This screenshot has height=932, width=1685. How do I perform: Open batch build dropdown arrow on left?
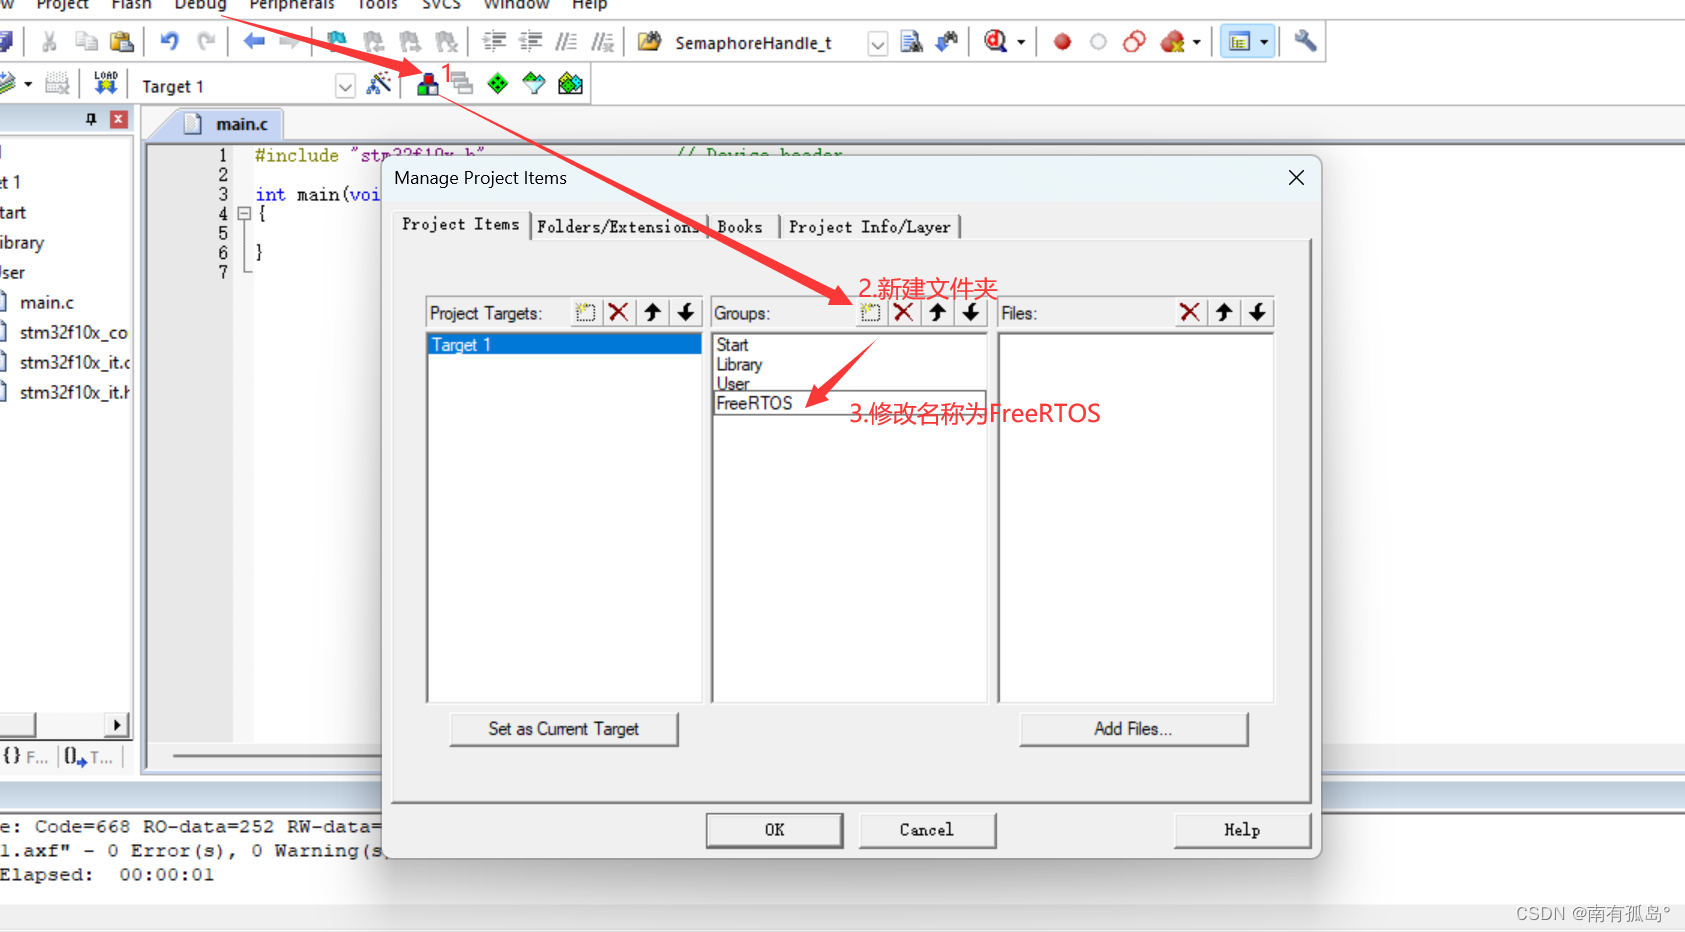point(28,84)
